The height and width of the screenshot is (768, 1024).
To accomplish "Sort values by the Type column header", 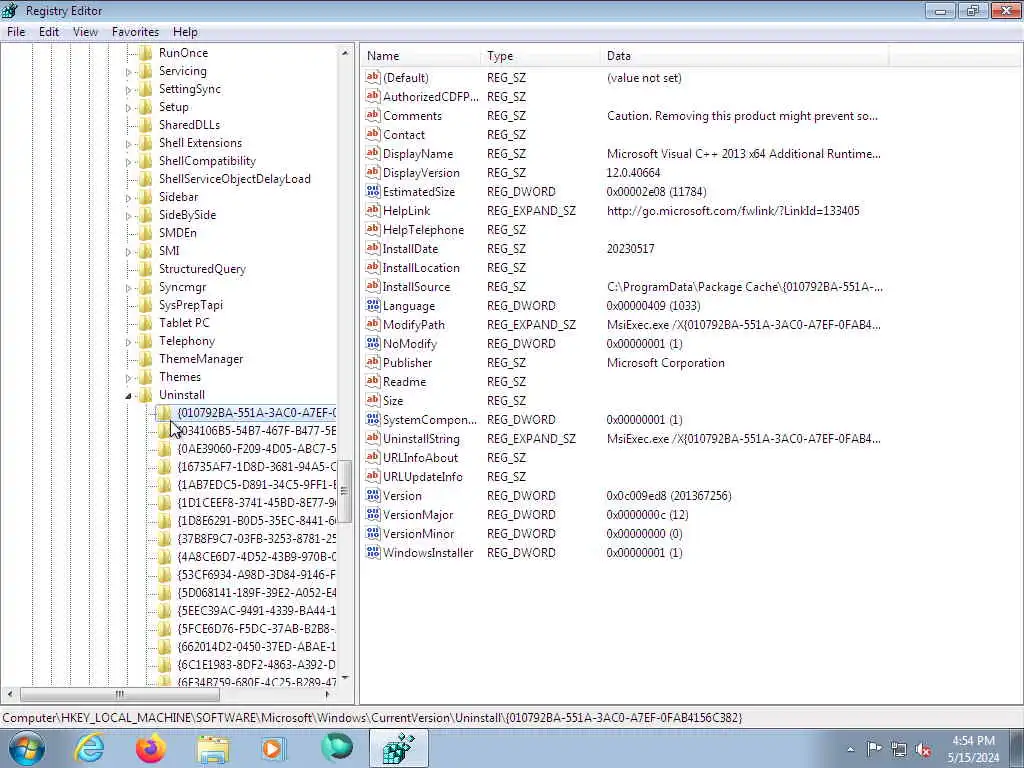I will click(541, 56).
